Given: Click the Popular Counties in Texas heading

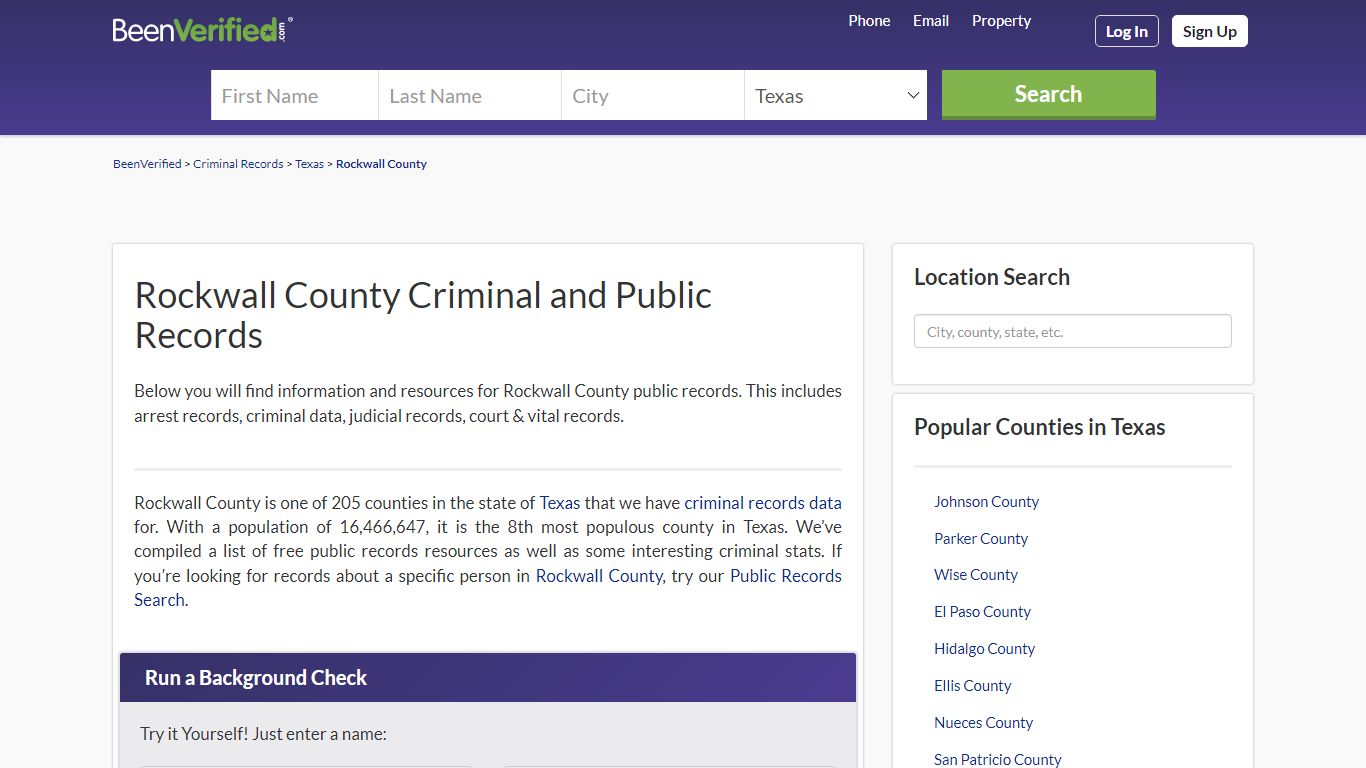Looking at the screenshot, I should coord(1040,427).
